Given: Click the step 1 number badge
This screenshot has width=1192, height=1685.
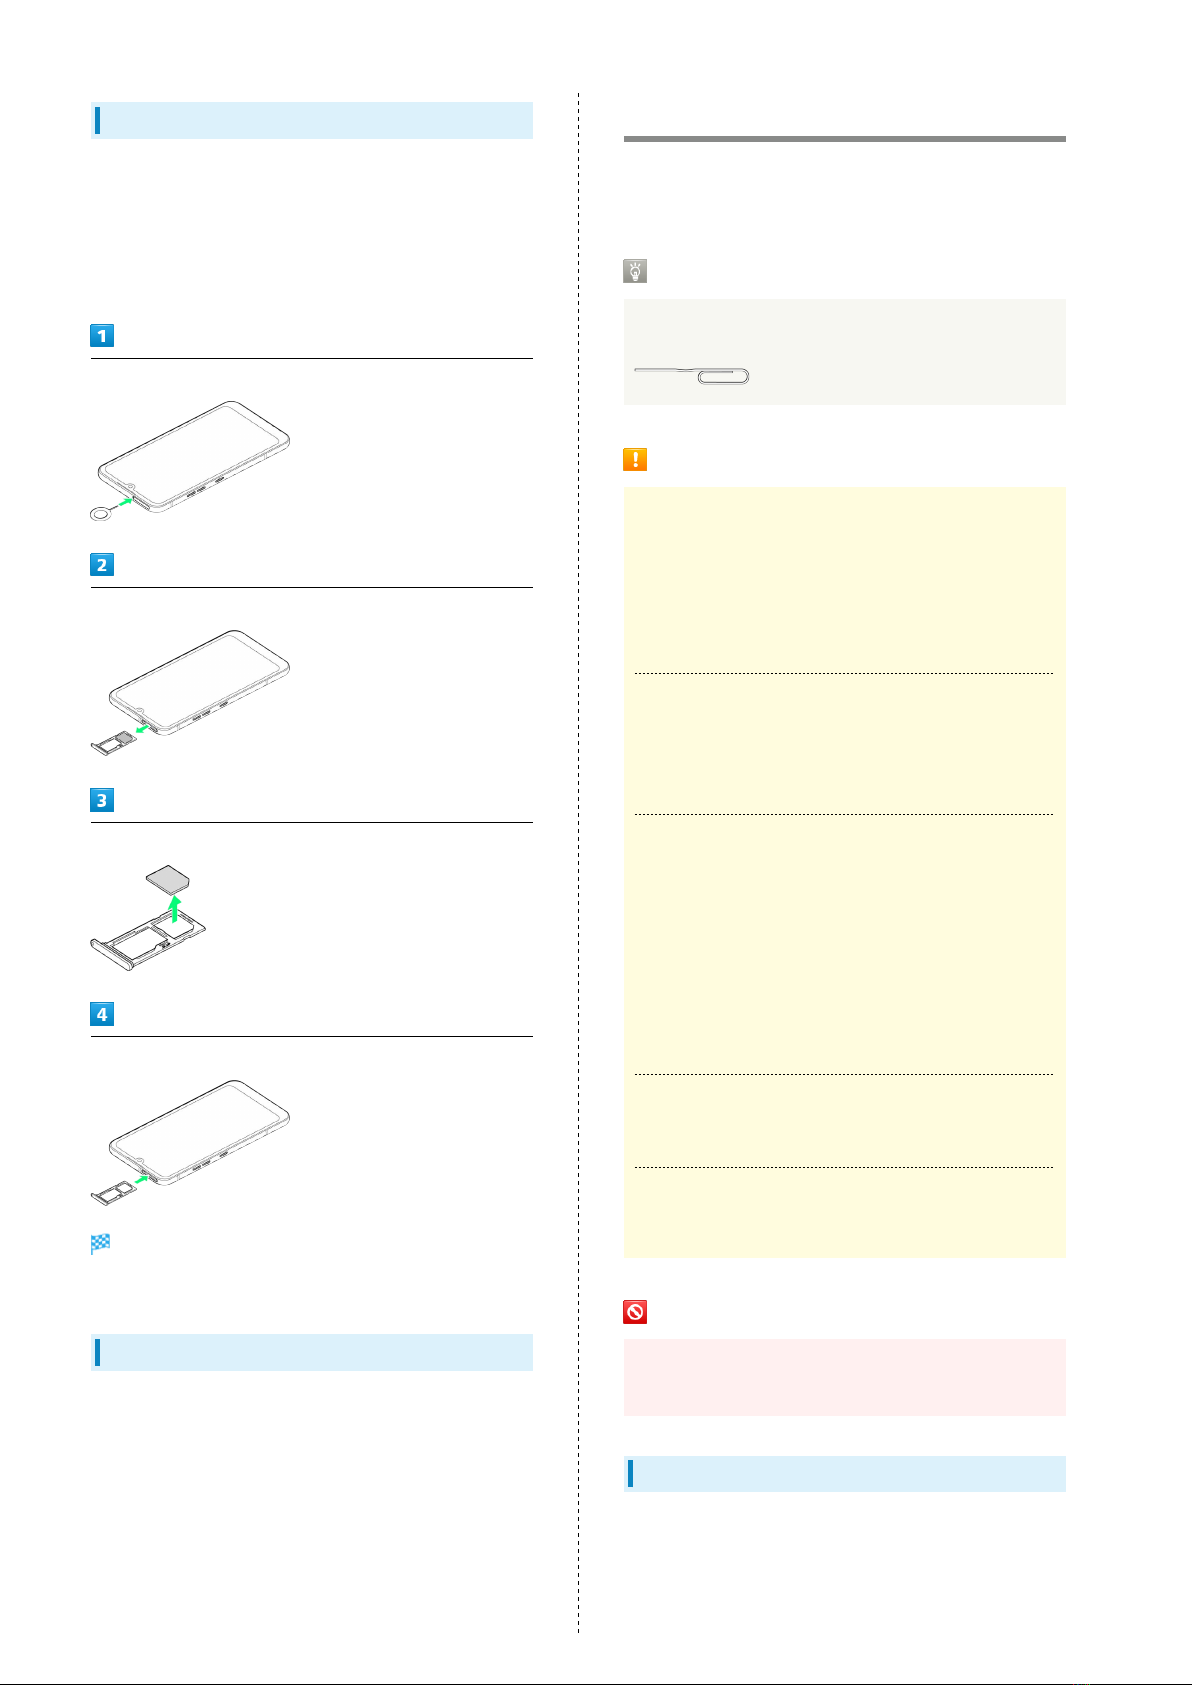Looking at the screenshot, I should click(102, 335).
